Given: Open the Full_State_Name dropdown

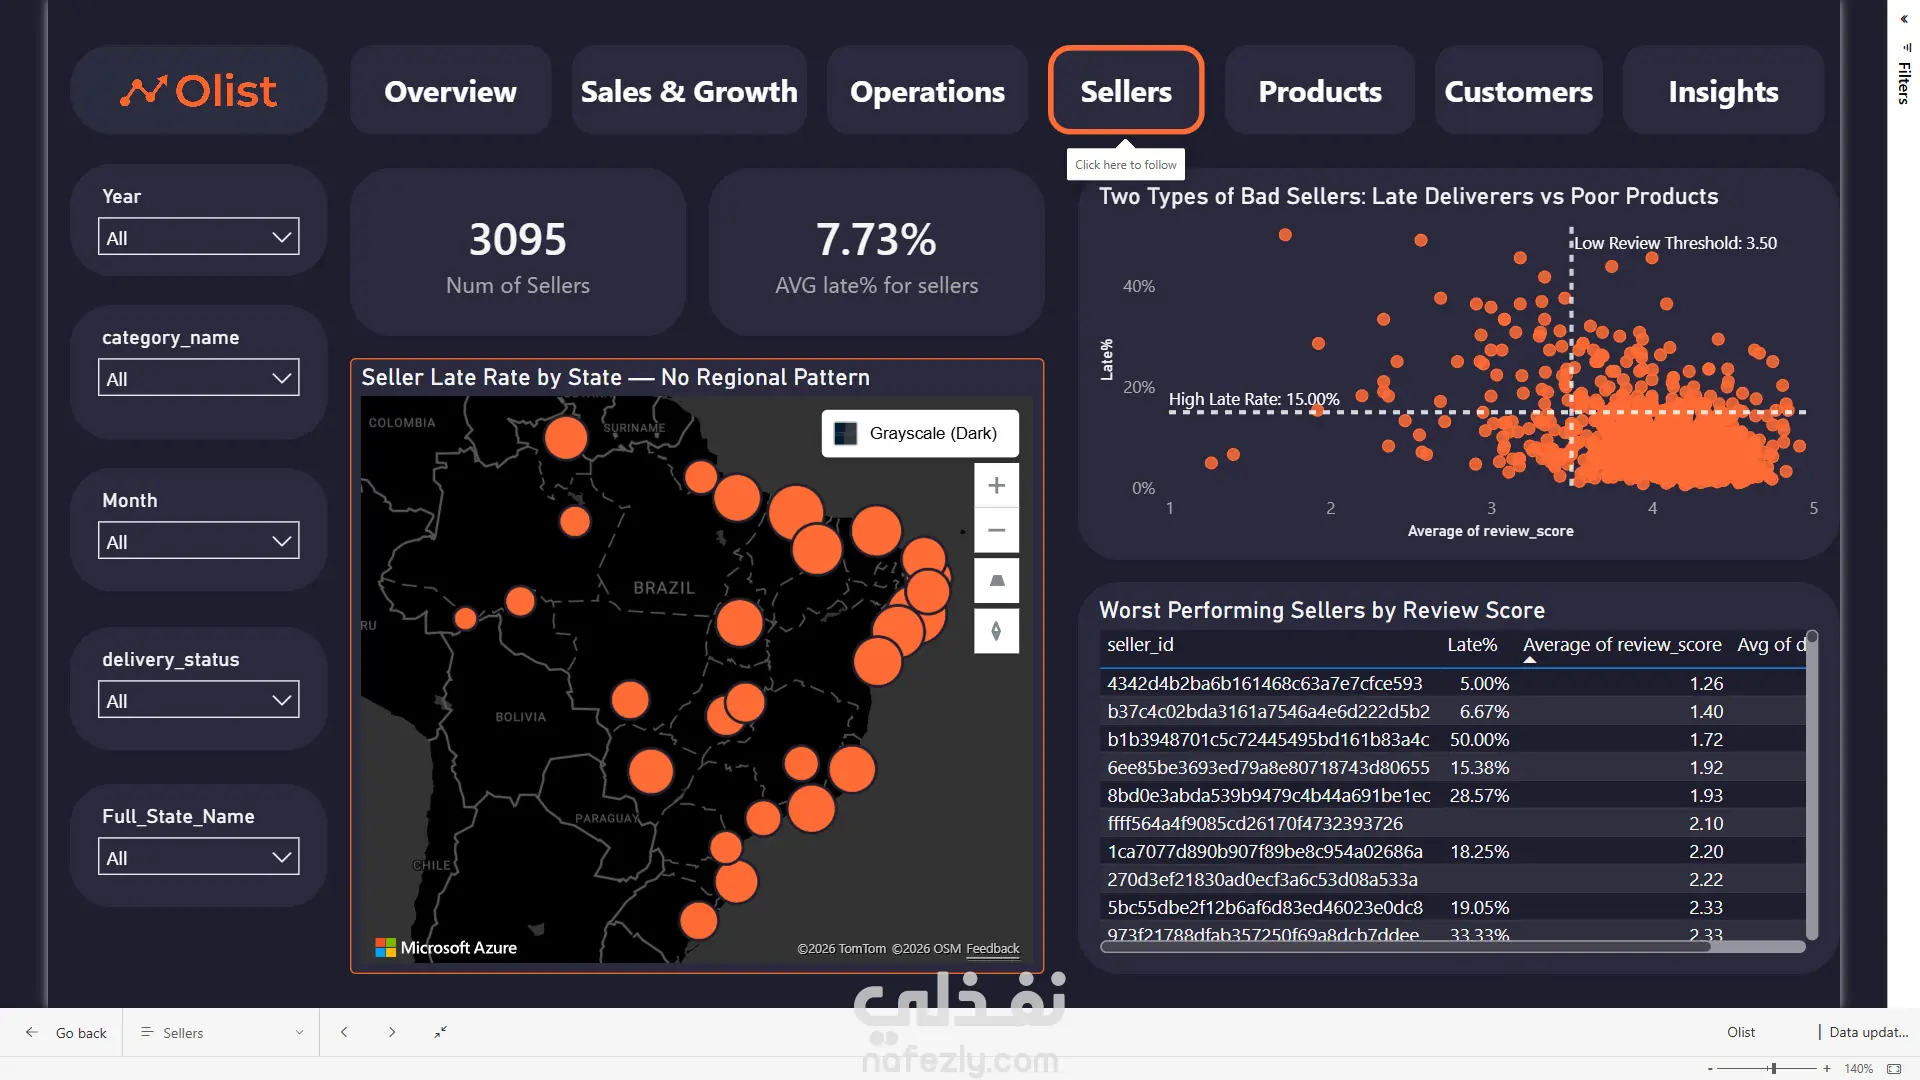Looking at the screenshot, I should [198, 857].
